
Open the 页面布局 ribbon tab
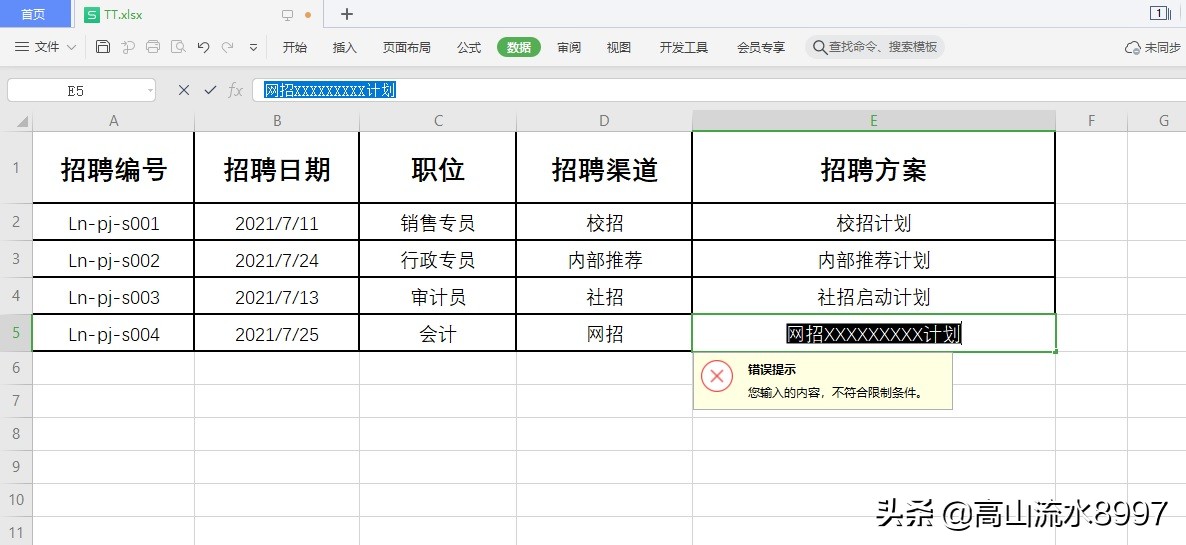406,47
